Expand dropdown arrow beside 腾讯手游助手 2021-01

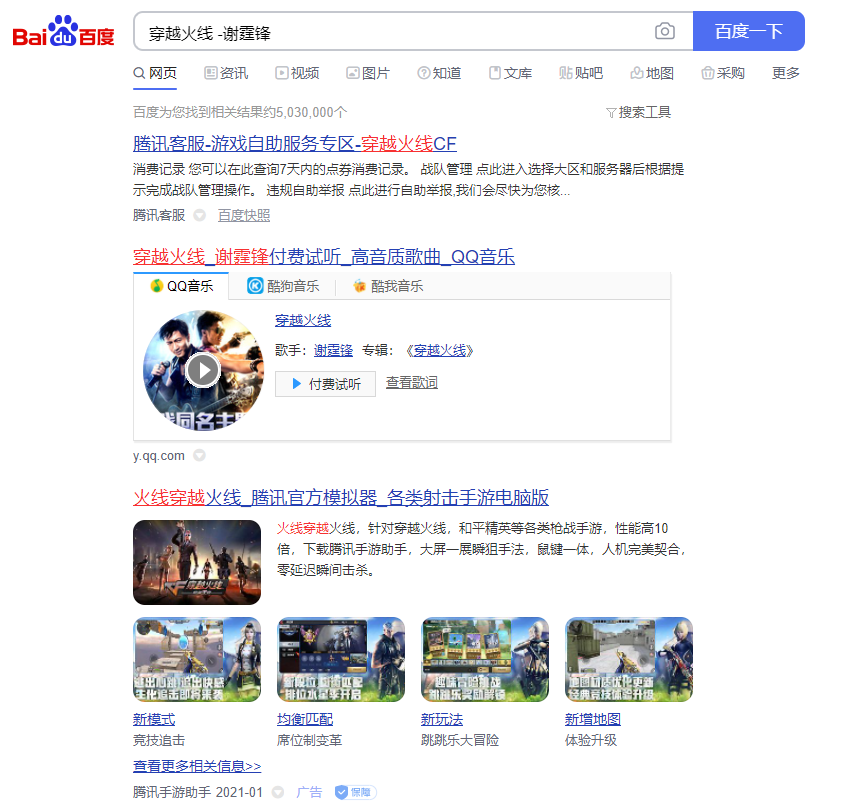tap(278, 792)
